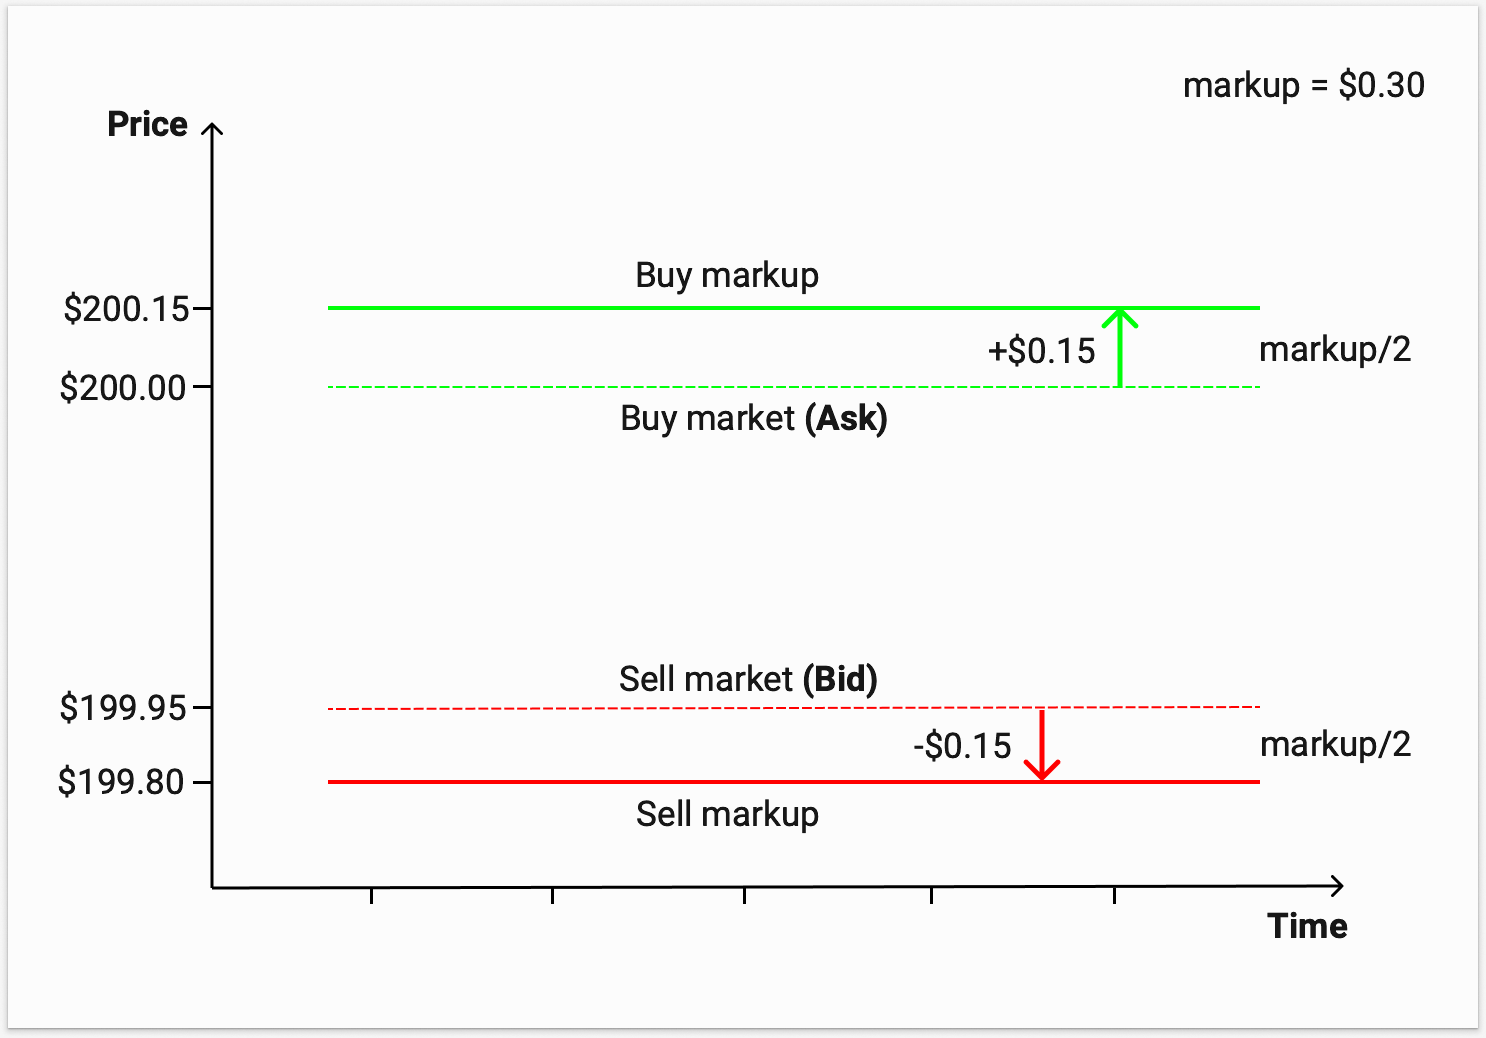The width and height of the screenshot is (1486, 1038).
Task: Select the -$0.15 annotation
Action: point(962,746)
